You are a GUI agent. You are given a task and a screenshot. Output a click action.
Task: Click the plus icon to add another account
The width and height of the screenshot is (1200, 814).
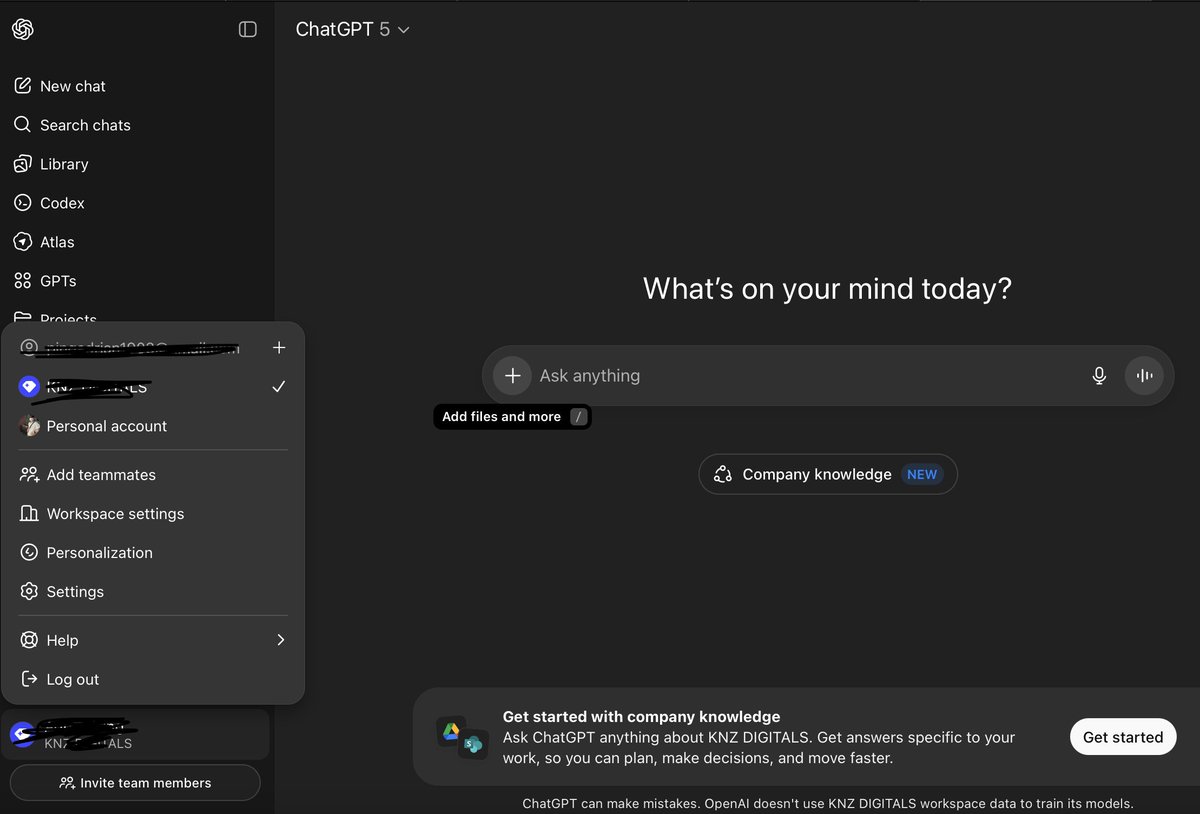coord(279,347)
